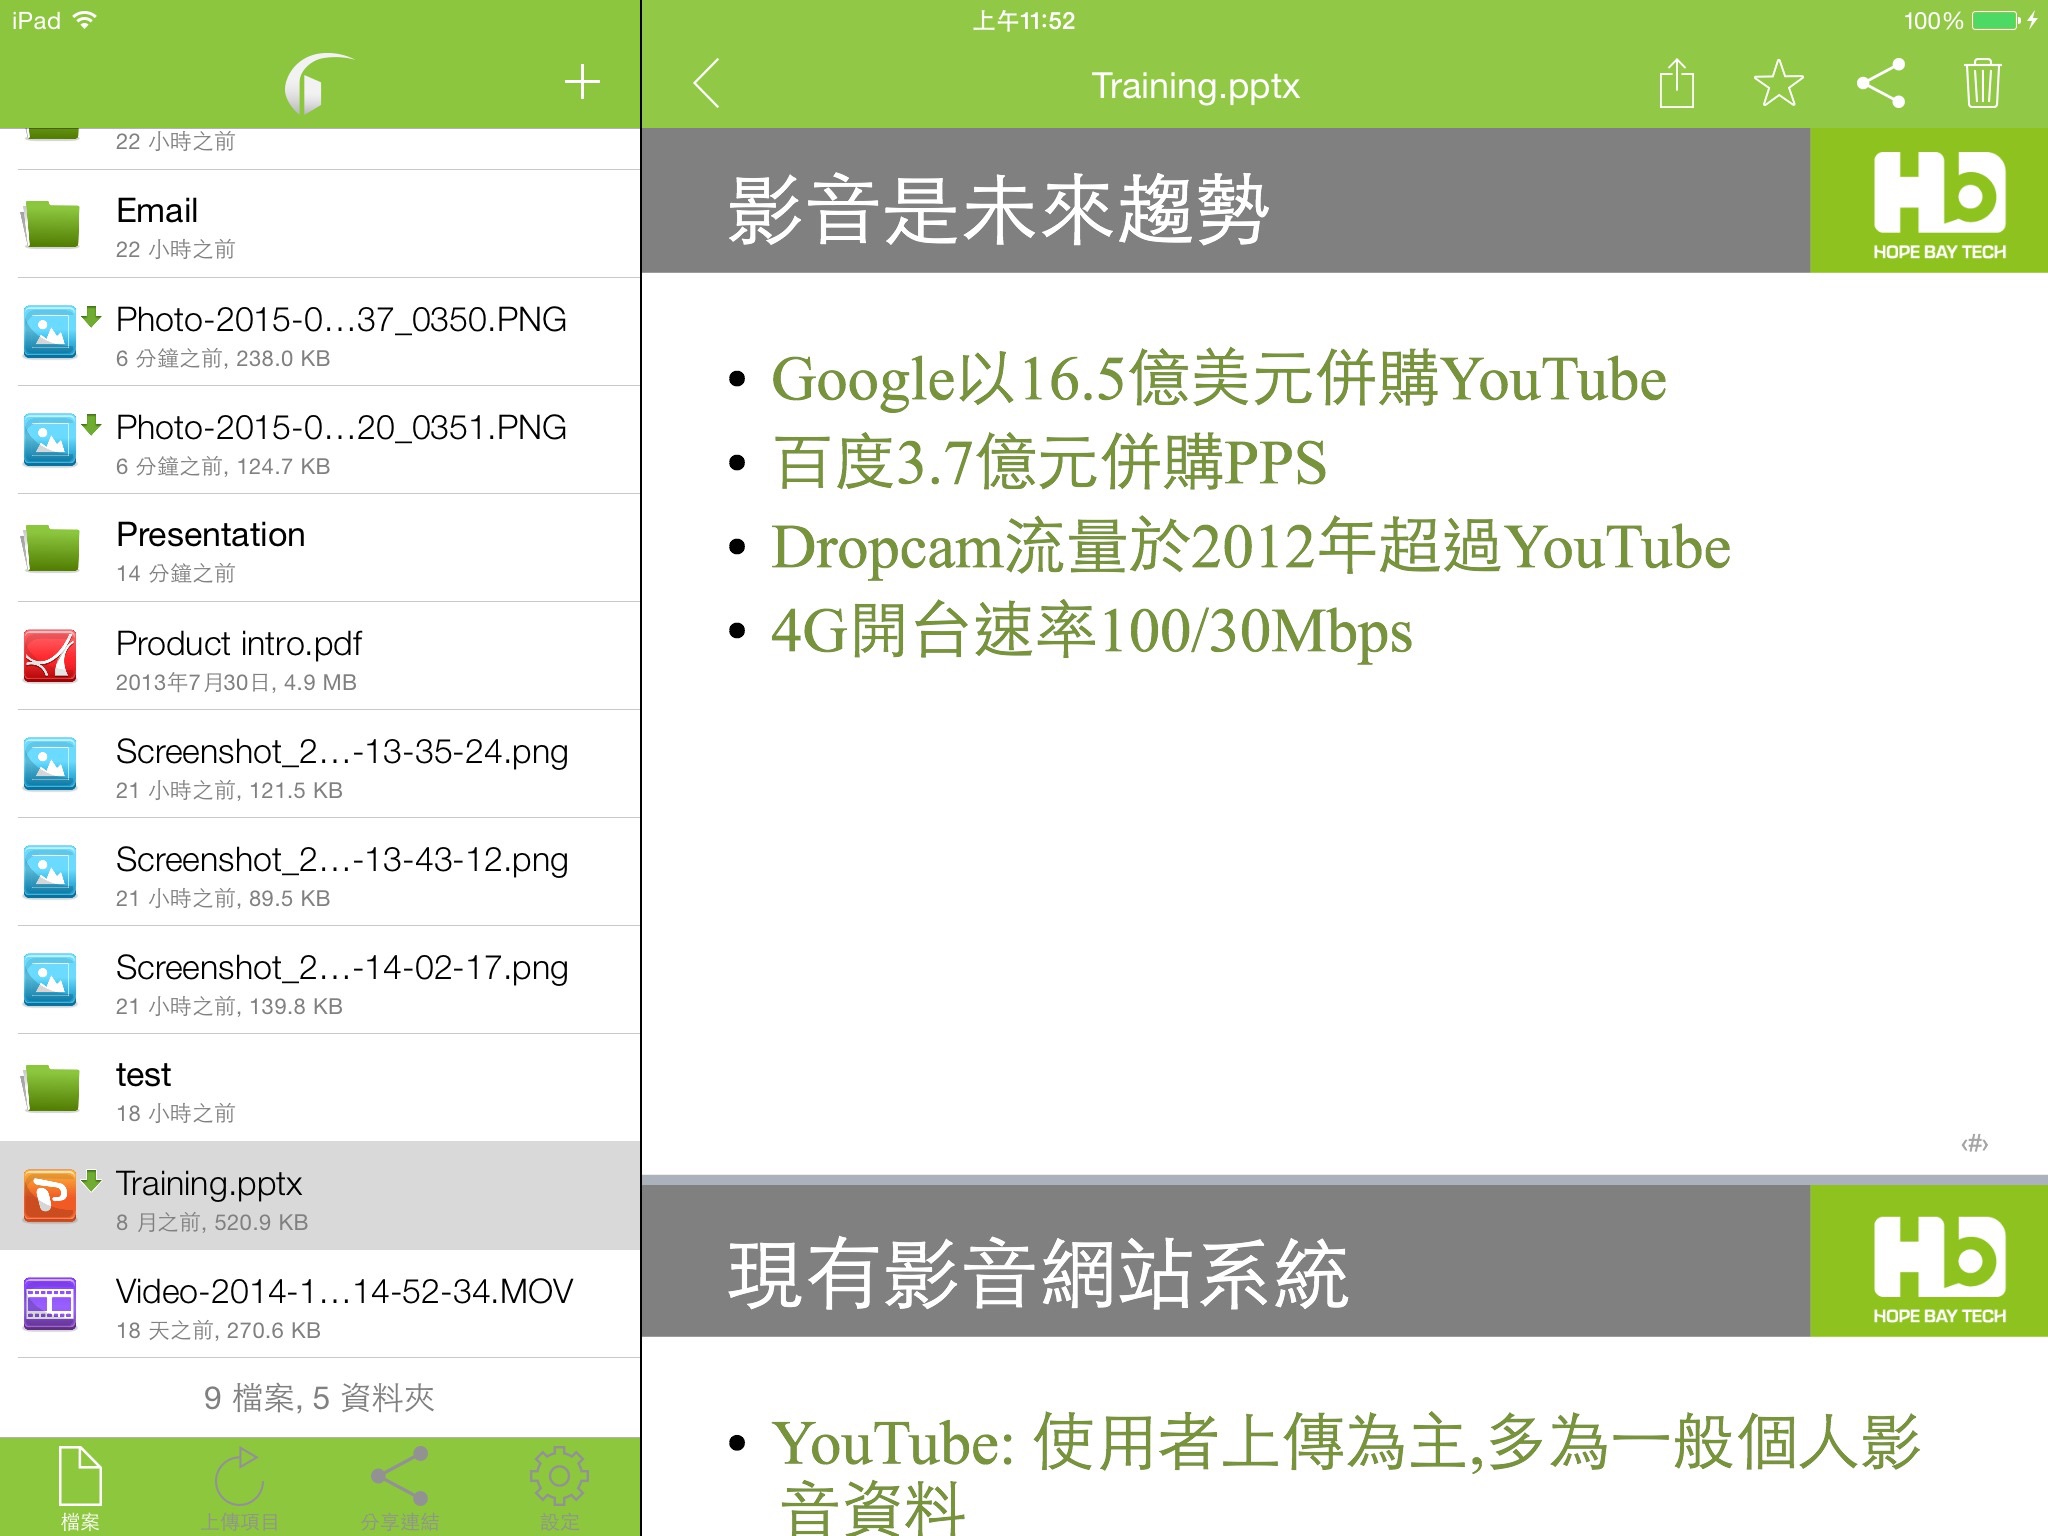Delete Training.pptx with trash icon
This screenshot has height=1536, width=2048.
point(1982,83)
